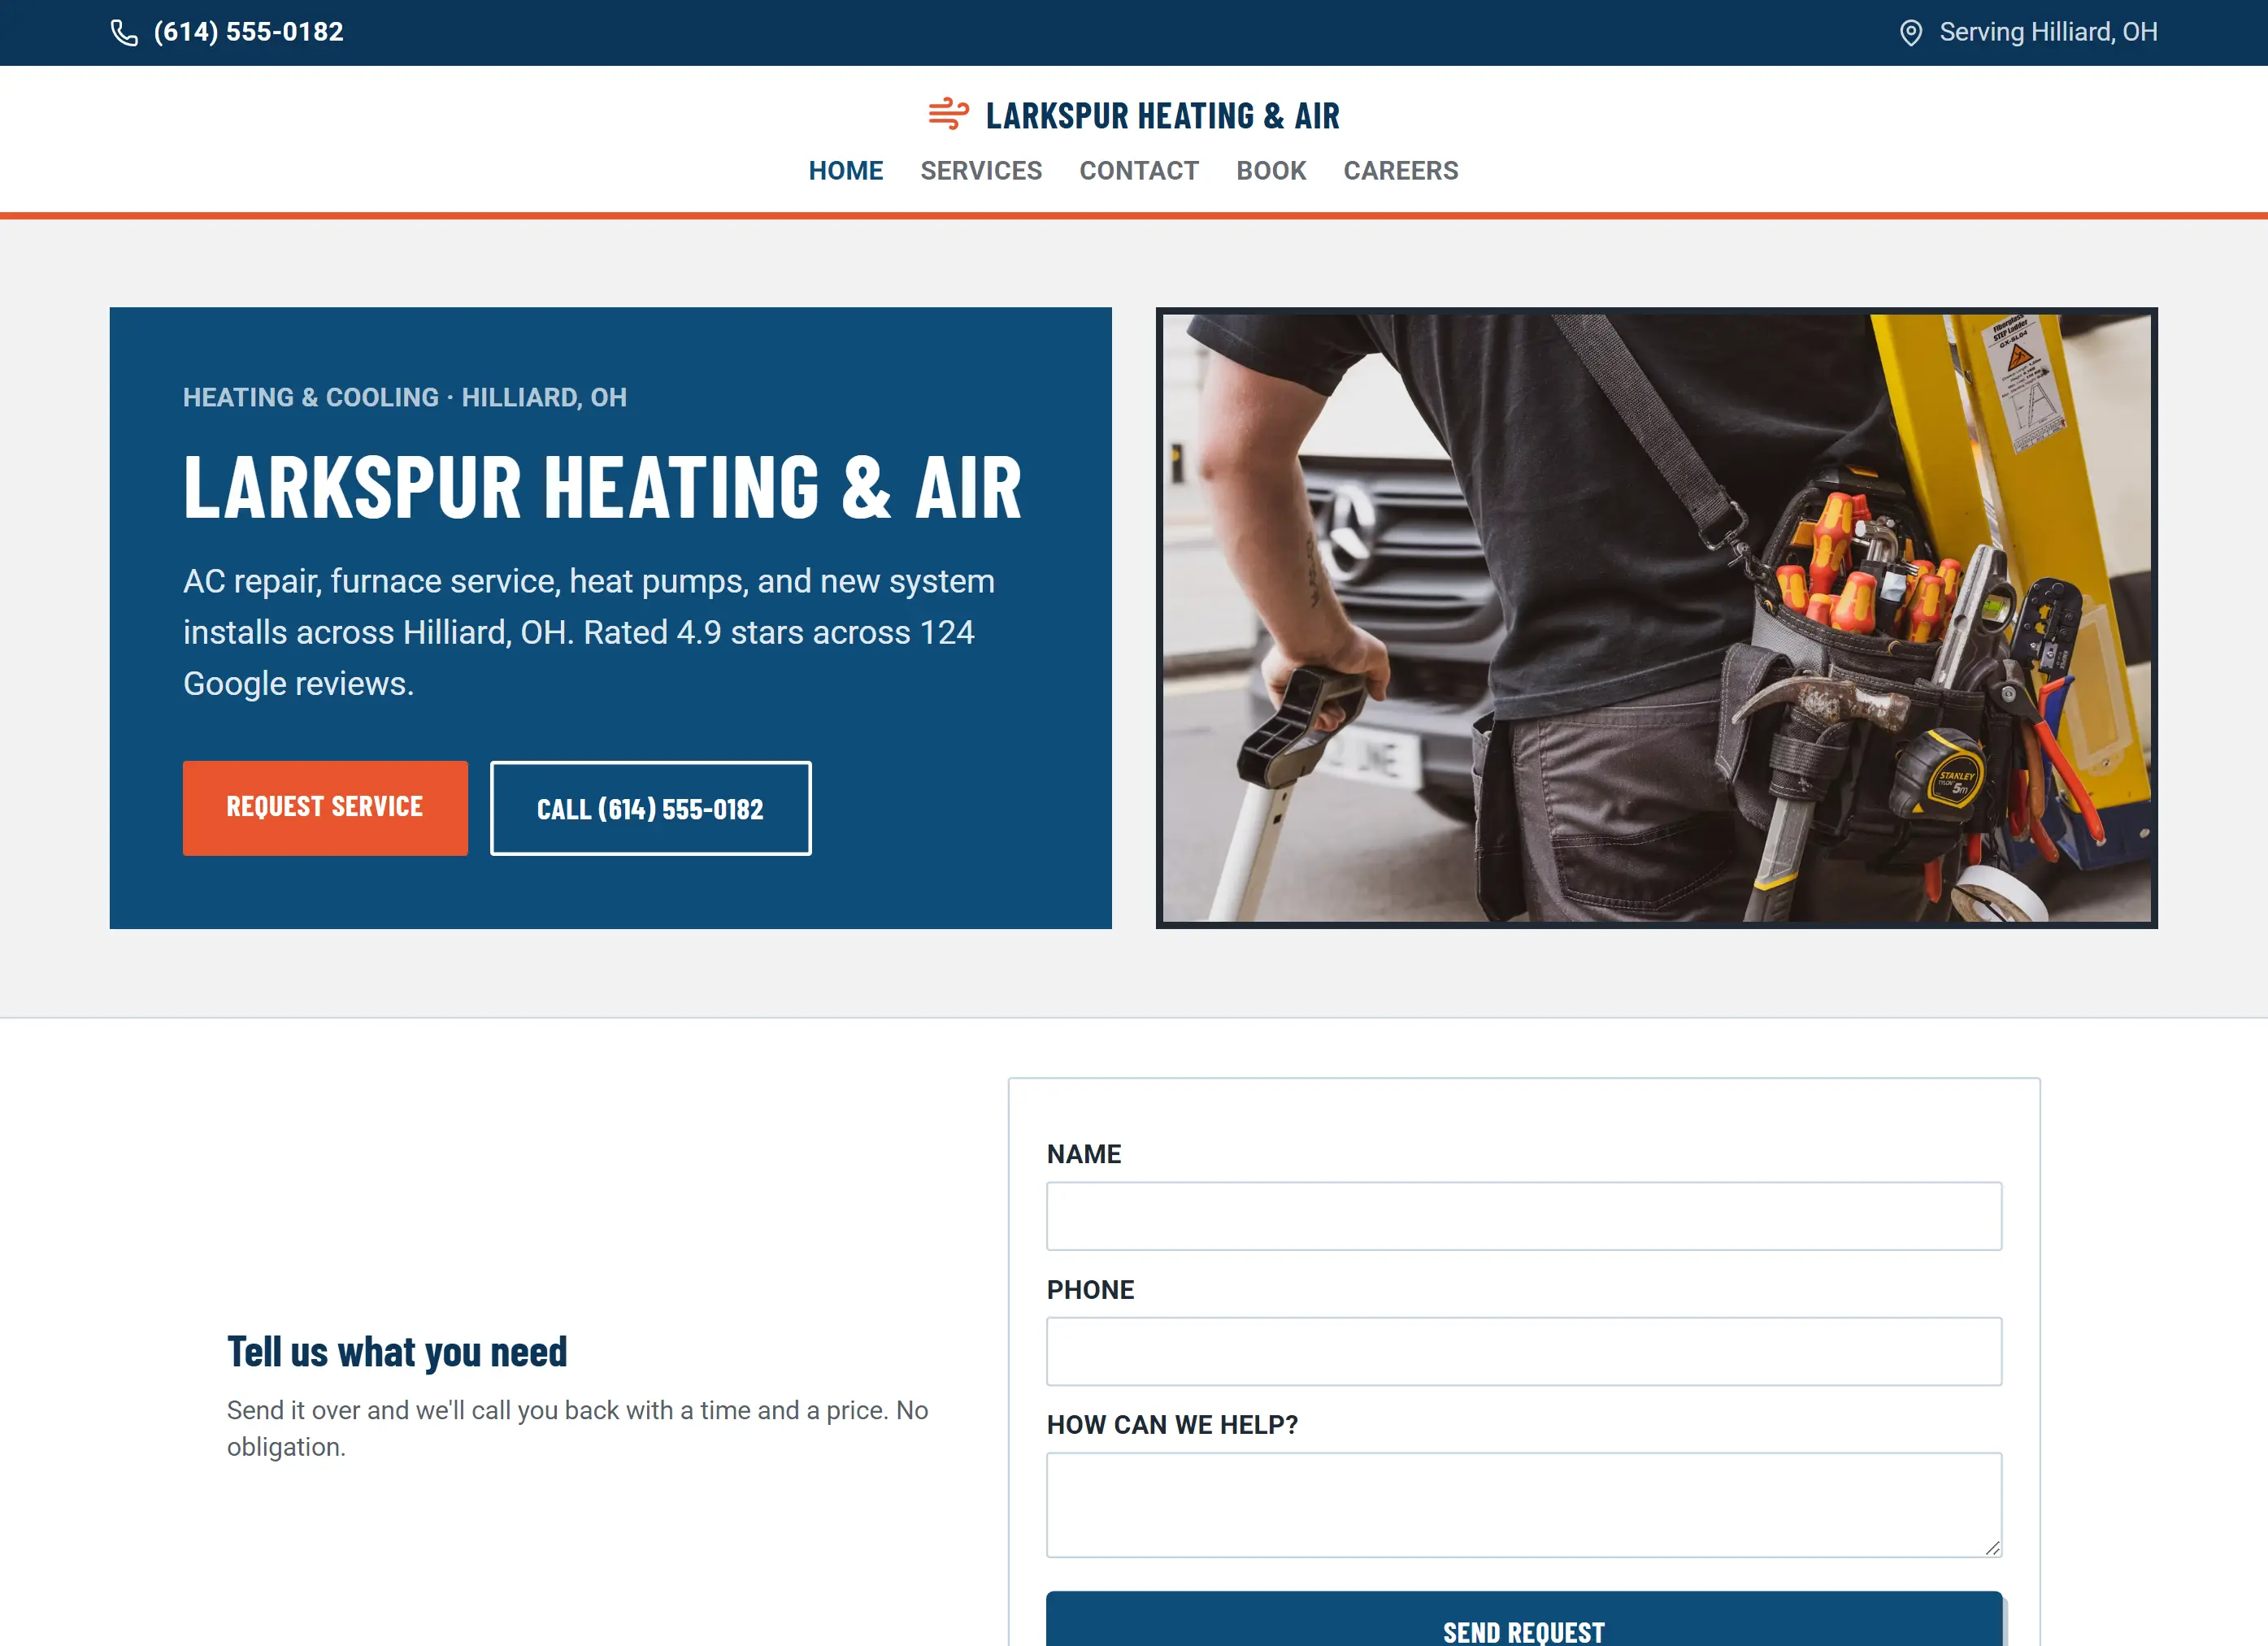Click the Serving Hilliard, OH text

[x=2048, y=32]
